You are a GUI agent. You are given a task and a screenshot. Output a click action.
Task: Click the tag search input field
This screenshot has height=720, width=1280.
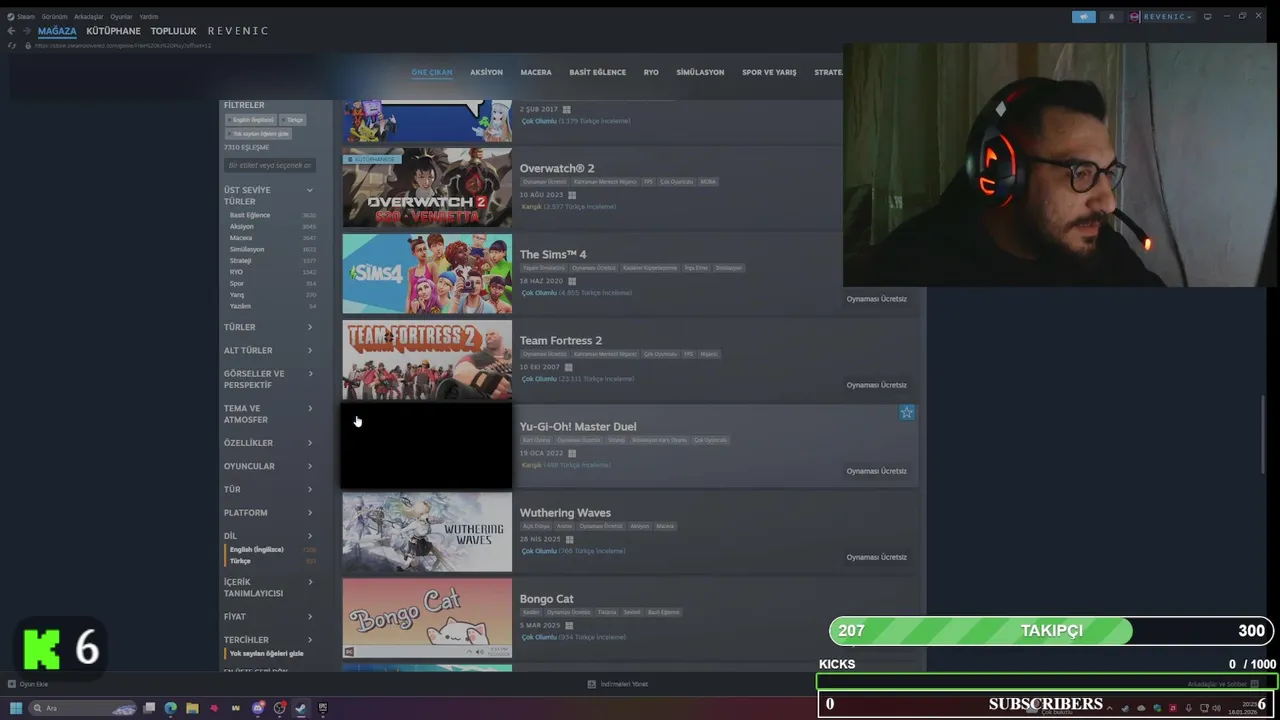tap(270, 165)
